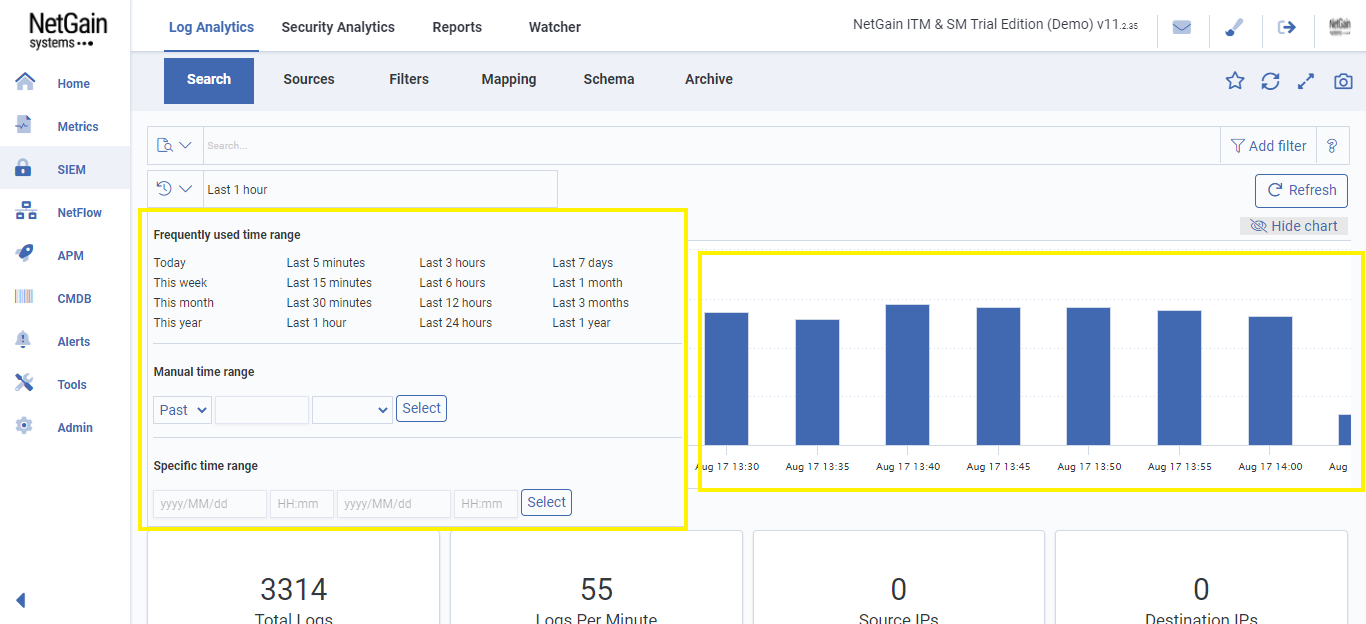Open the Archive sub-tab
1366x624 pixels.
pyautogui.click(x=709, y=79)
